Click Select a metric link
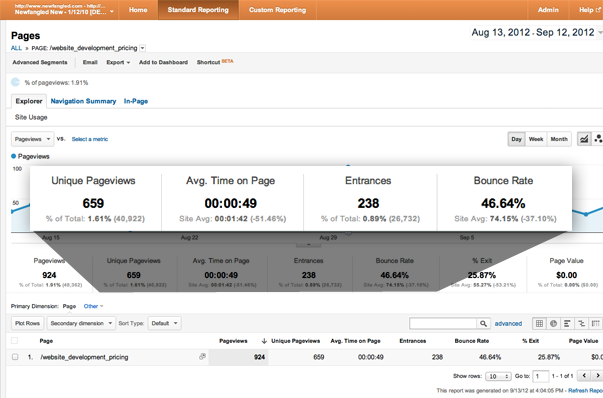Screen dimensions: 603x398 [90, 139]
